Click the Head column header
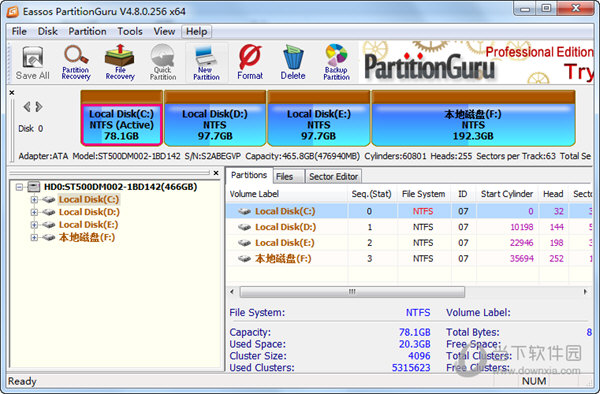The width and height of the screenshot is (600, 394). (553, 194)
